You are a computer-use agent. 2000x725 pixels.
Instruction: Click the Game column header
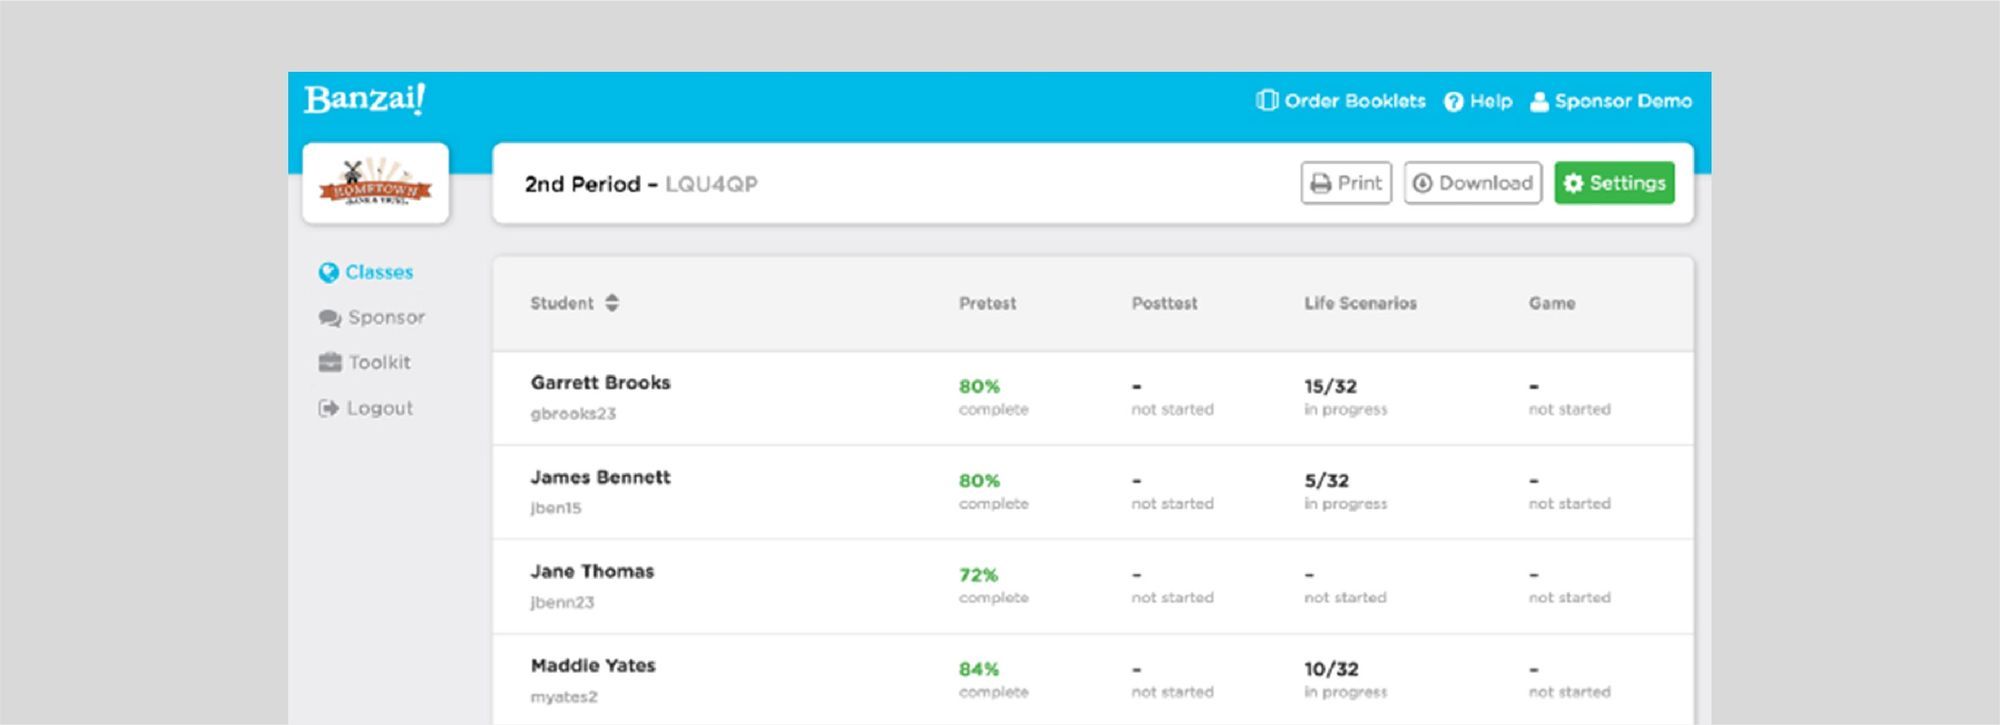tap(1552, 303)
